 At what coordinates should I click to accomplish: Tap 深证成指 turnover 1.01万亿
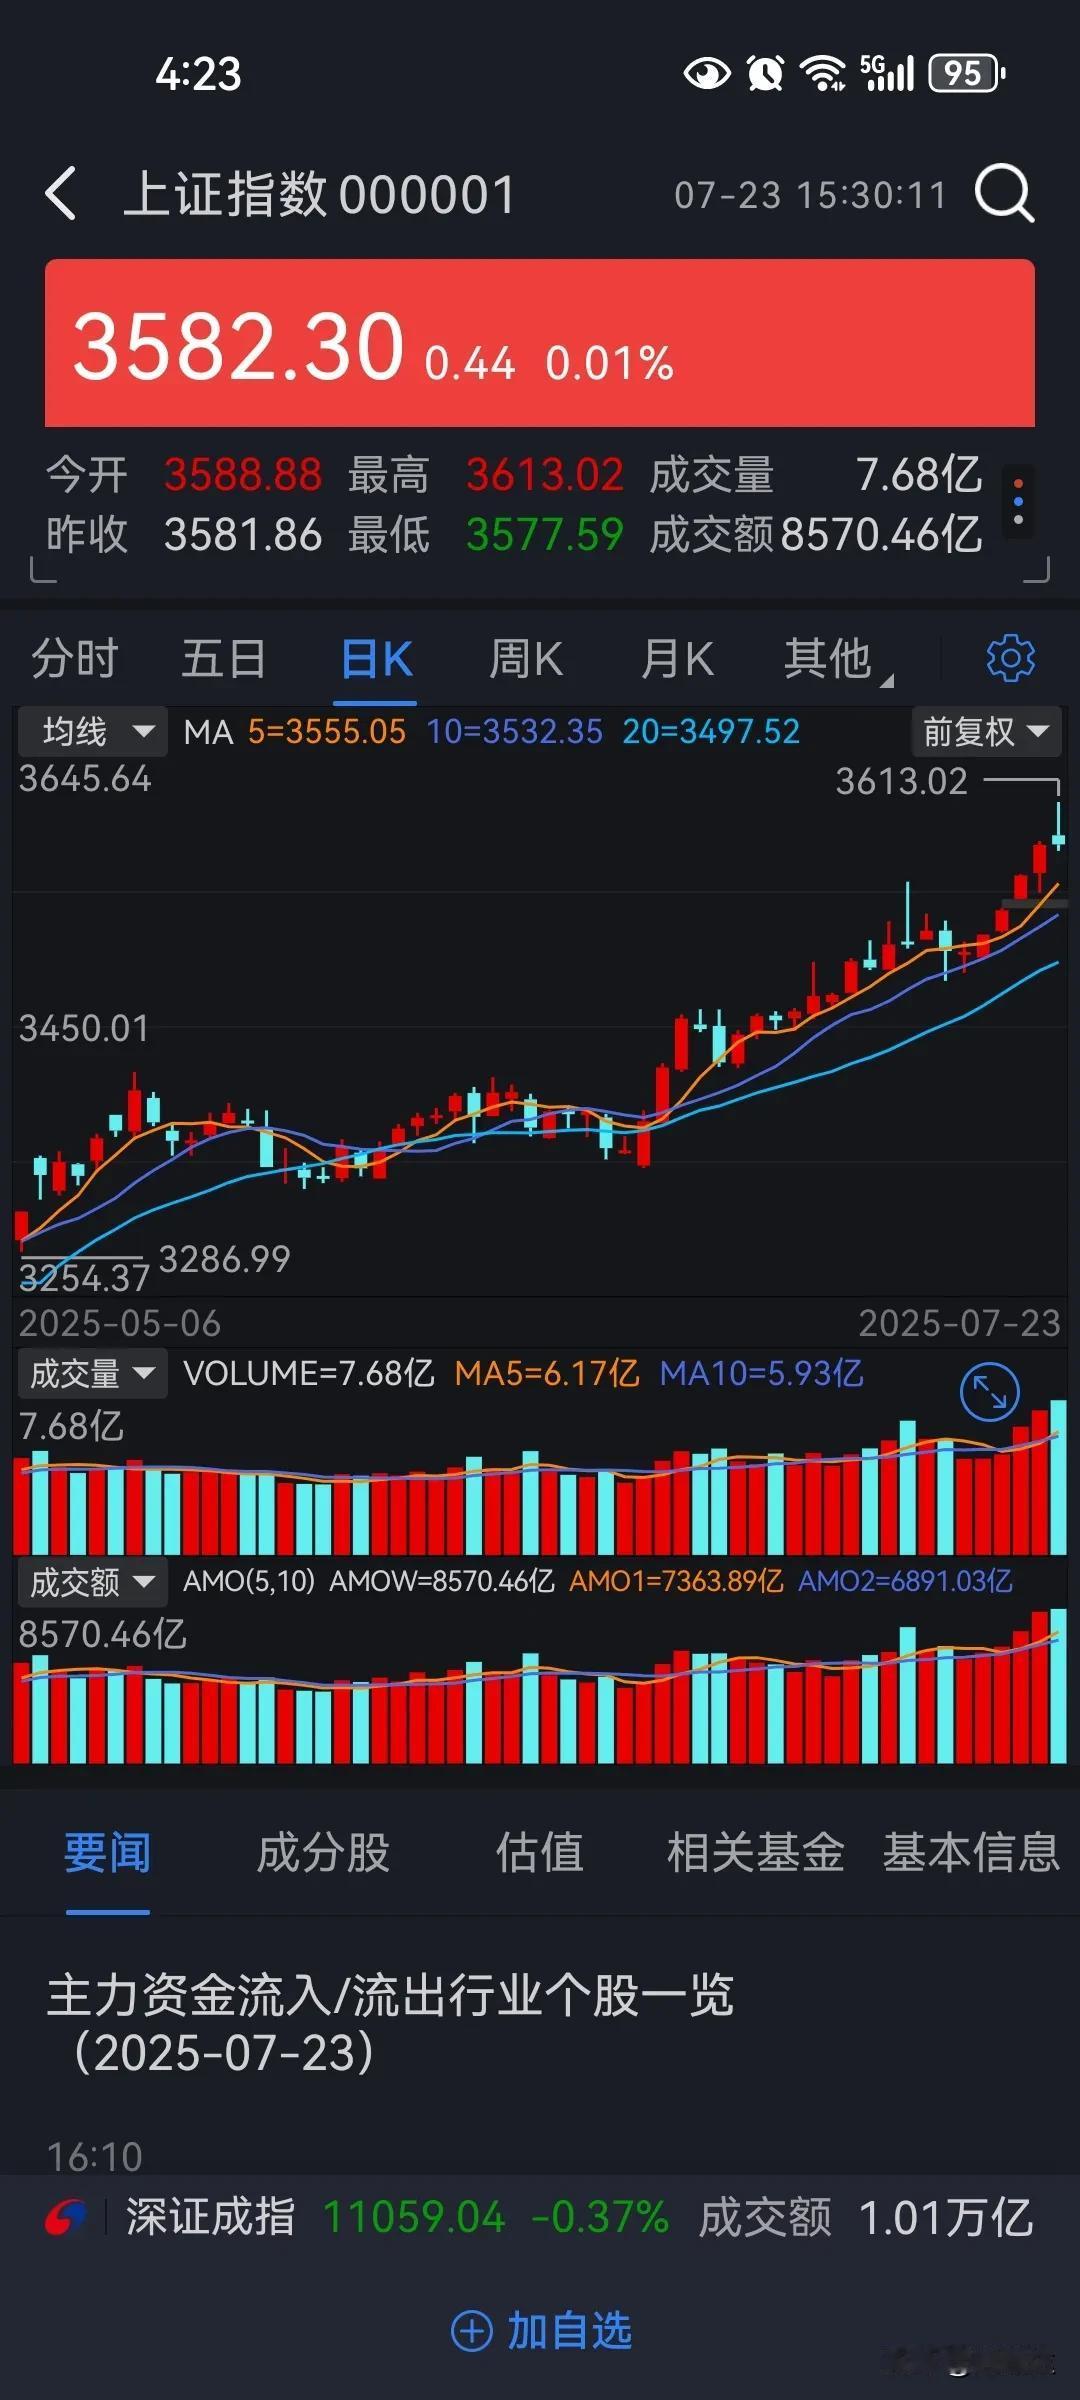(946, 2217)
